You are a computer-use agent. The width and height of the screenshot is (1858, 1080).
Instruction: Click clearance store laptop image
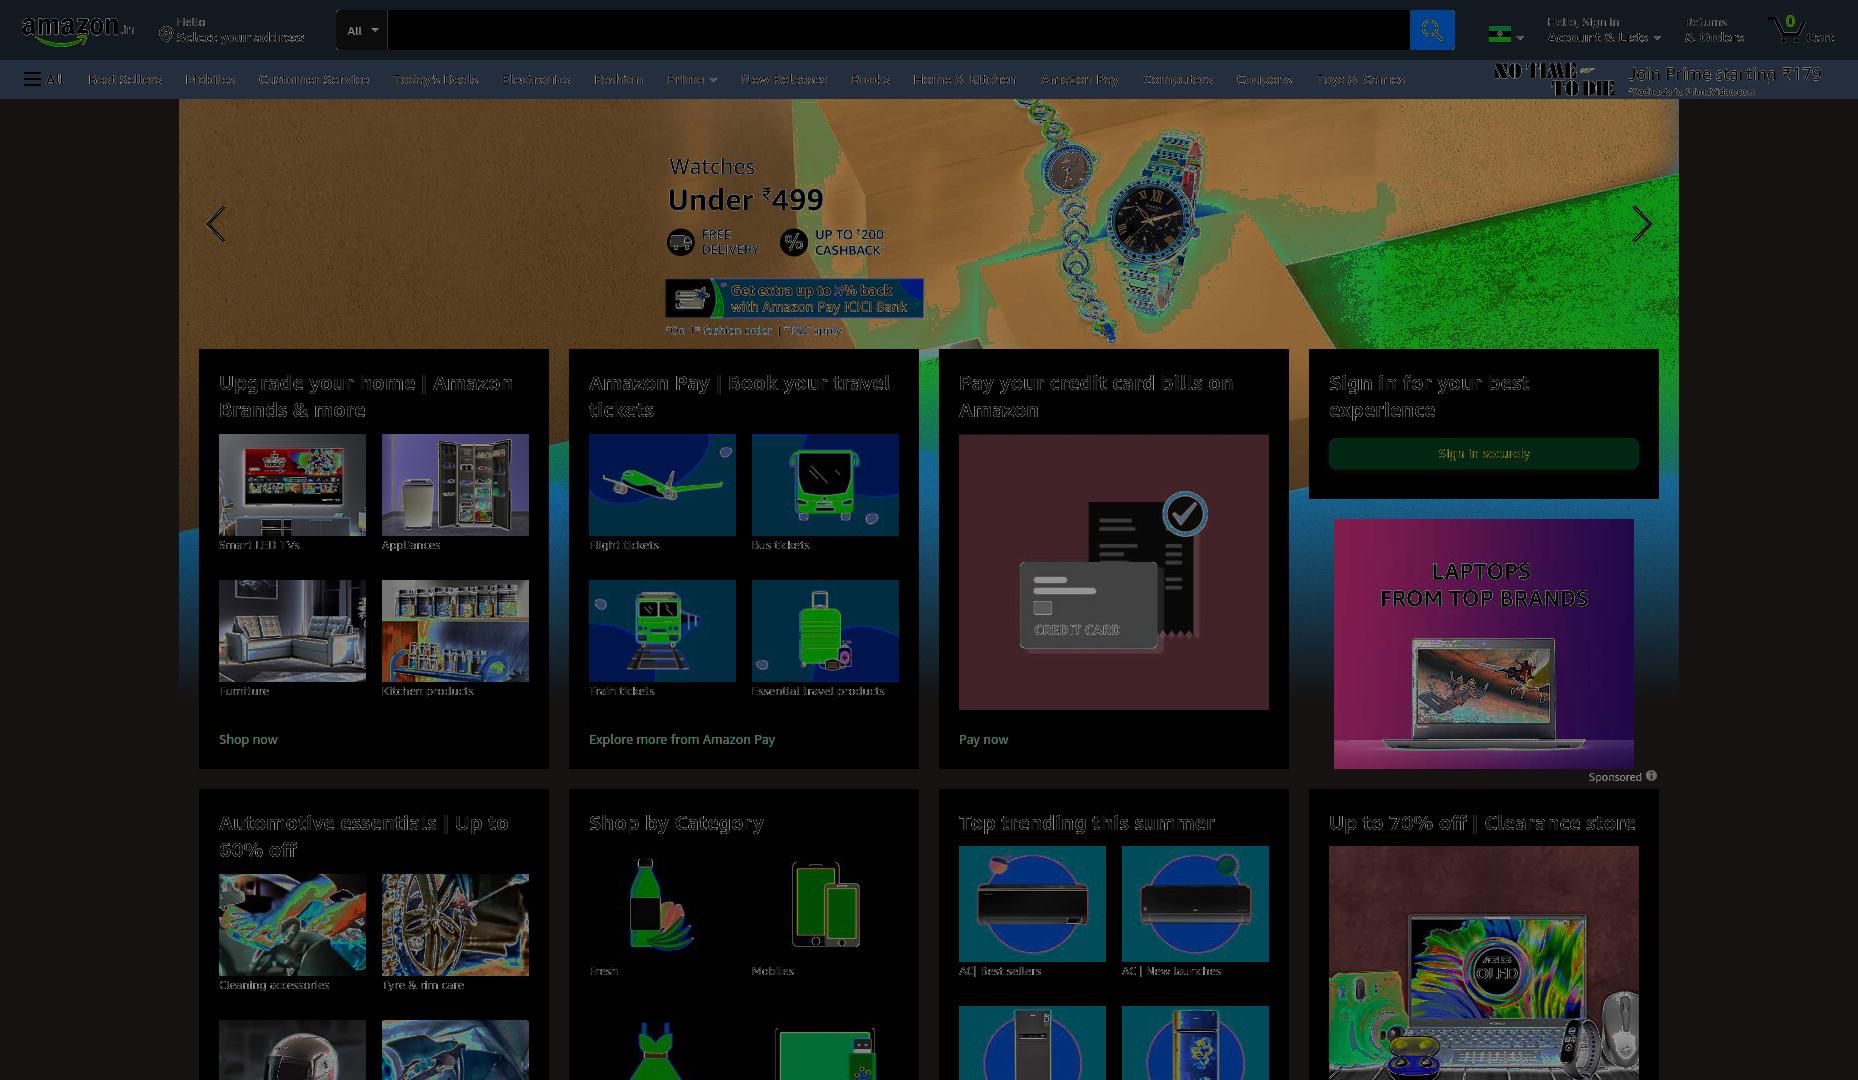coord(1484,963)
